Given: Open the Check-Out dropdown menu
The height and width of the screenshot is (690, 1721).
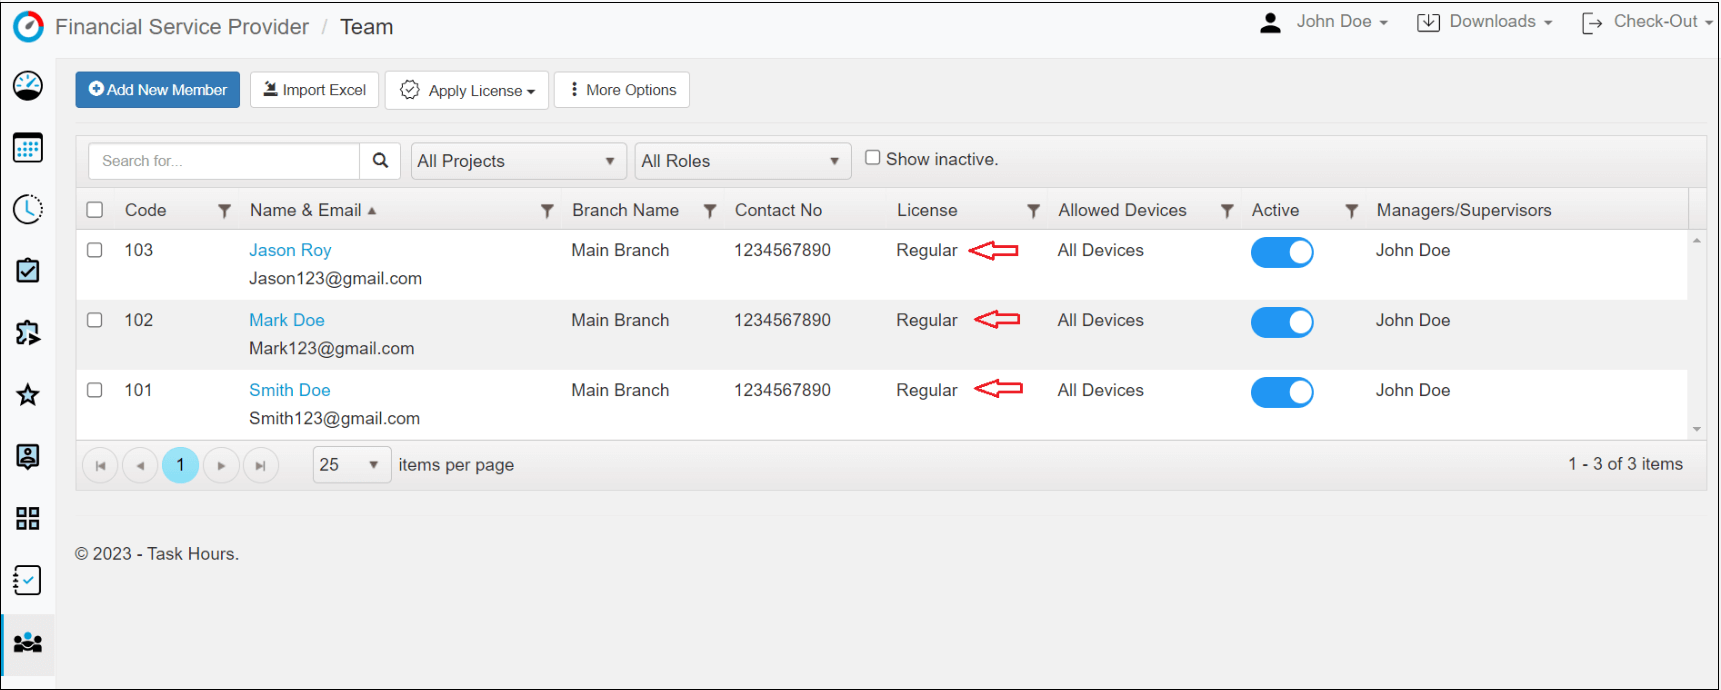Looking at the screenshot, I should pos(1647,22).
